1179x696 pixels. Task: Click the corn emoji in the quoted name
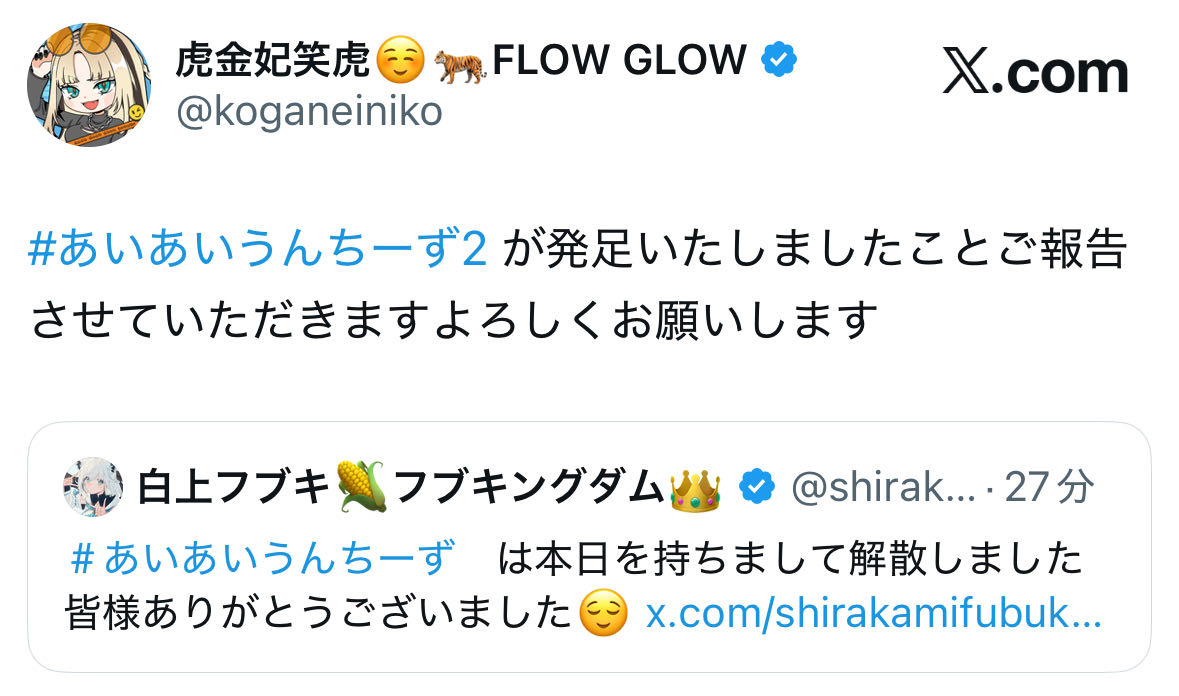362,488
